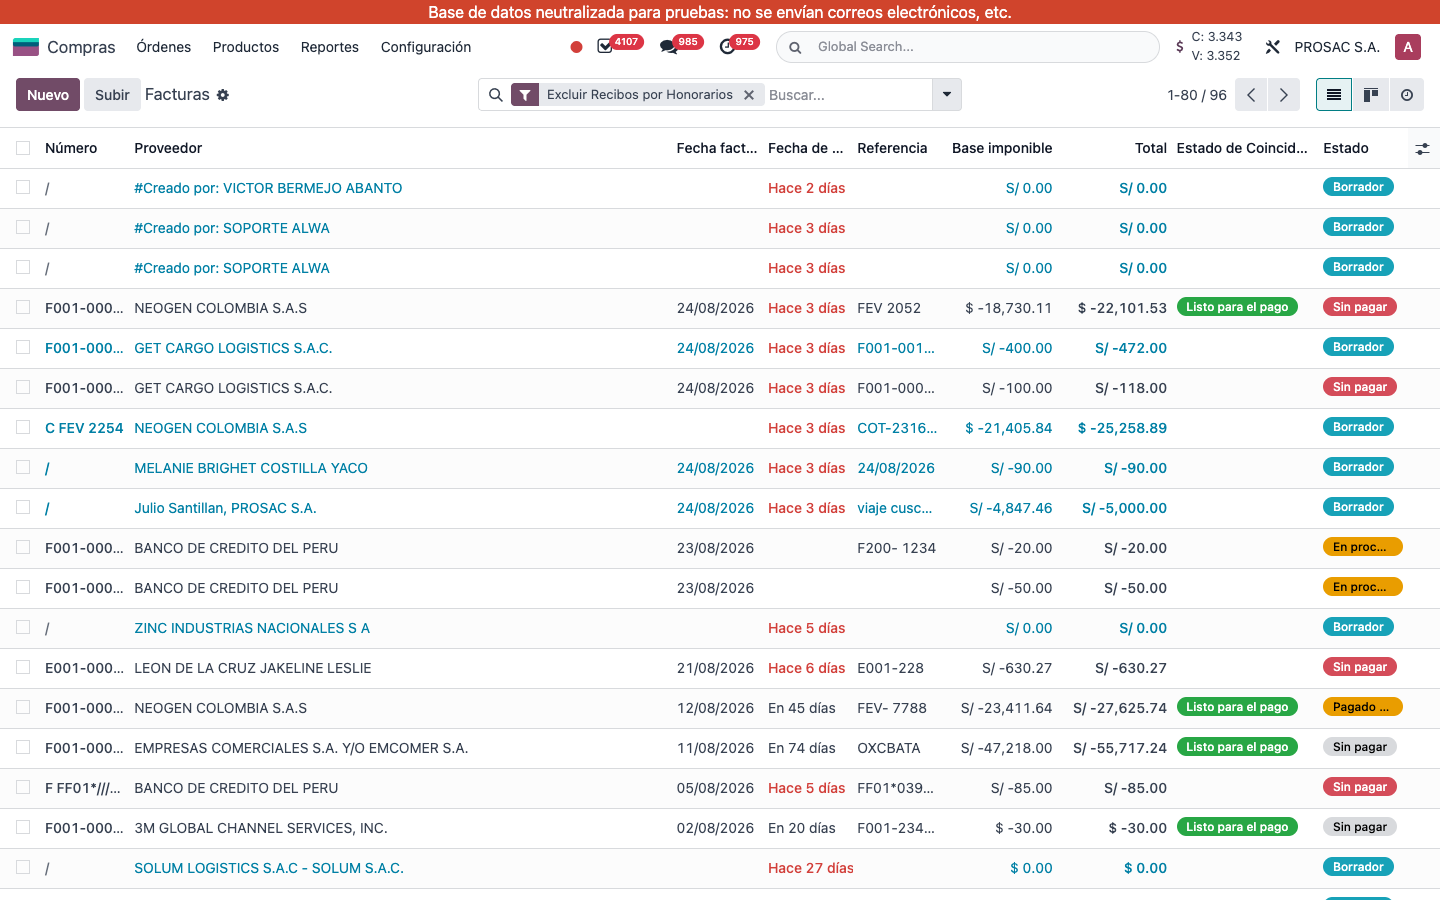The width and height of the screenshot is (1440, 900).
Task: Check the FEV 2052 NEOGEN COLOMBIA row
Action: click(23, 307)
